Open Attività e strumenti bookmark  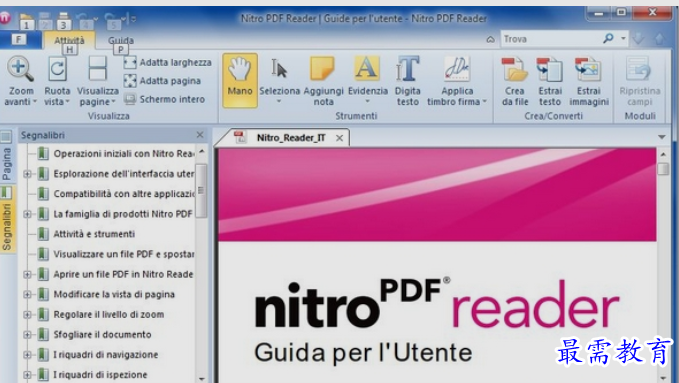click(x=94, y=234)
